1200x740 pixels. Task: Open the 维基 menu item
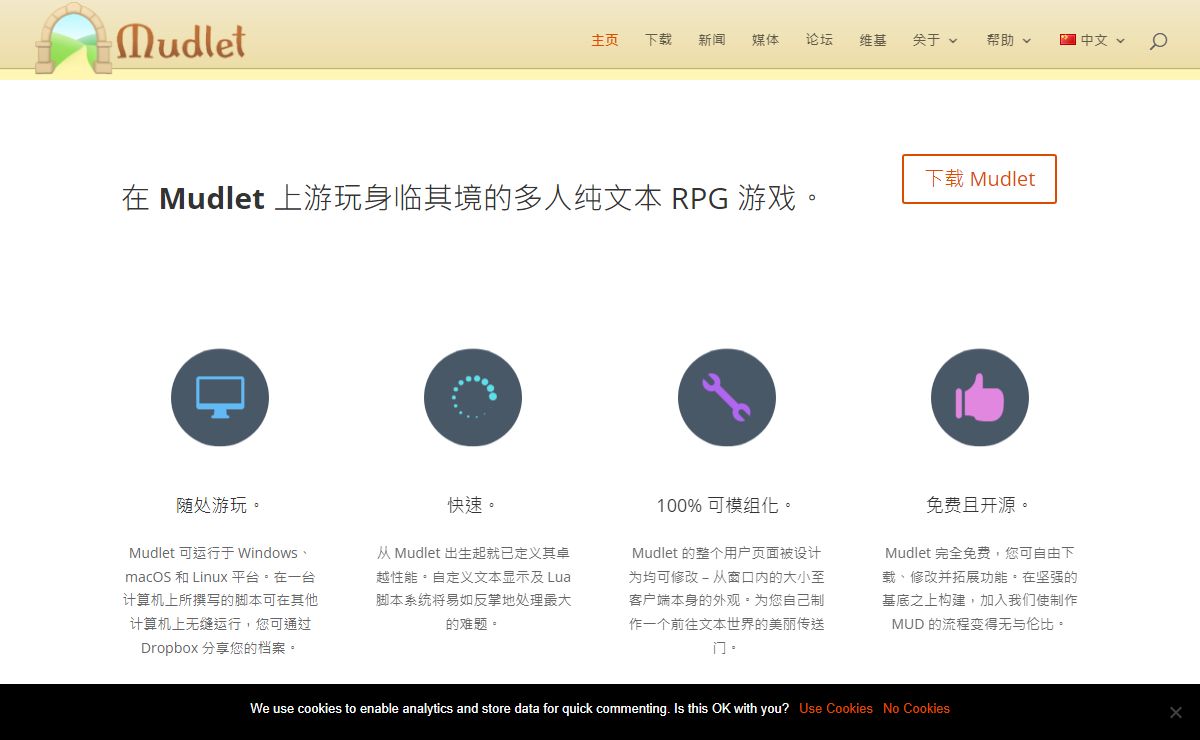(x=873, y=40)
